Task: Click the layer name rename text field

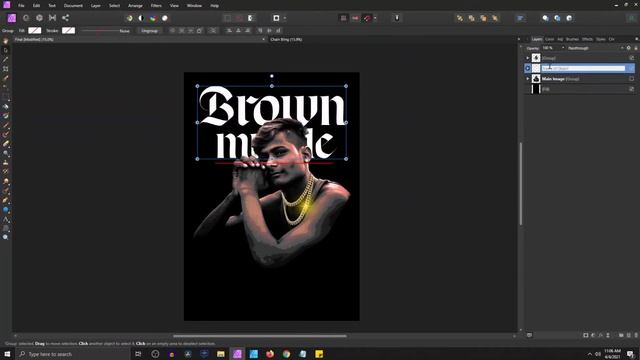Action: pos(583,68)
